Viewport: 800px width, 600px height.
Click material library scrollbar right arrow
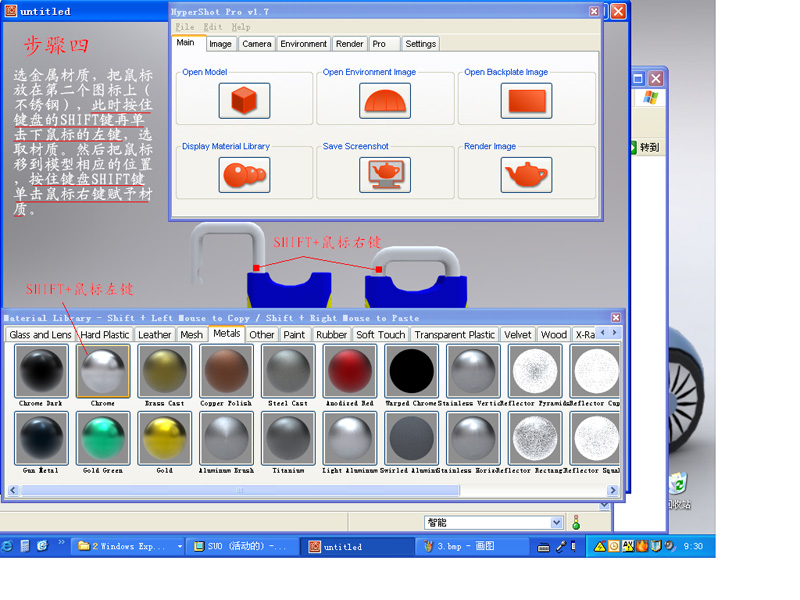click(x=613, y=490)
